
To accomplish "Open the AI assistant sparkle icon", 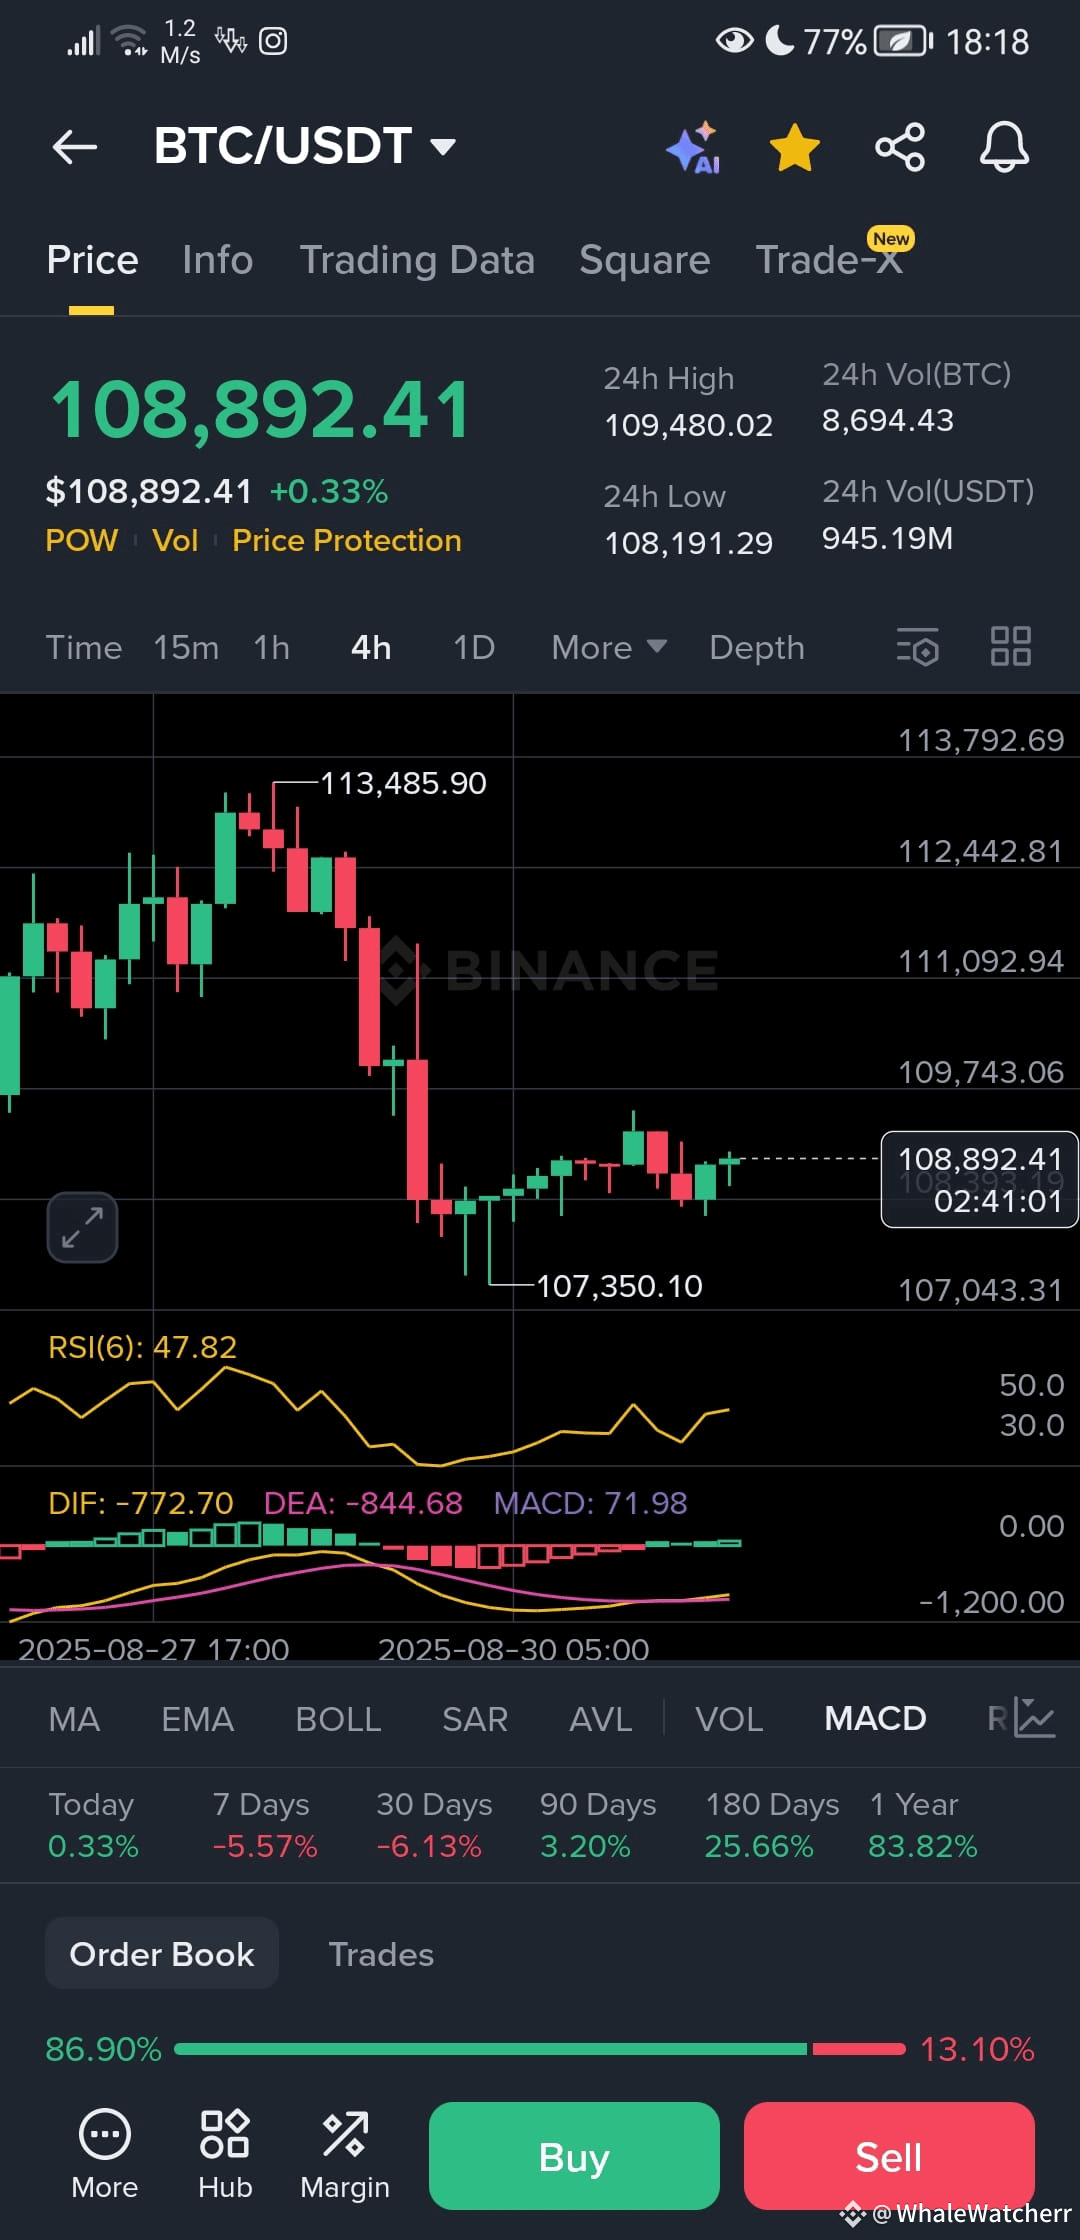I will (693, 148).
